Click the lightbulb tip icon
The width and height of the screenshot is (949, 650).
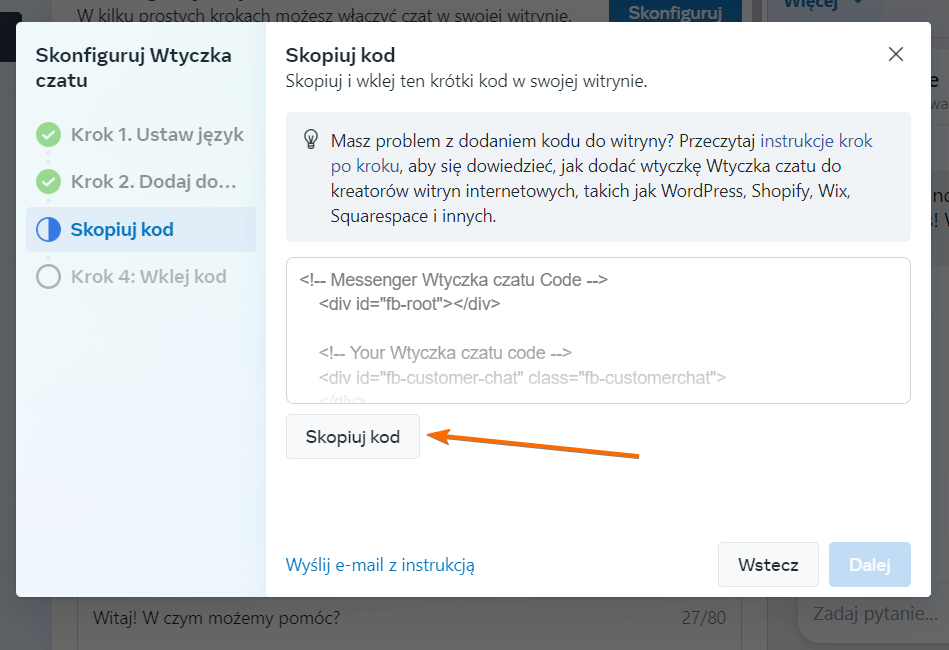[x=310, y=140]
